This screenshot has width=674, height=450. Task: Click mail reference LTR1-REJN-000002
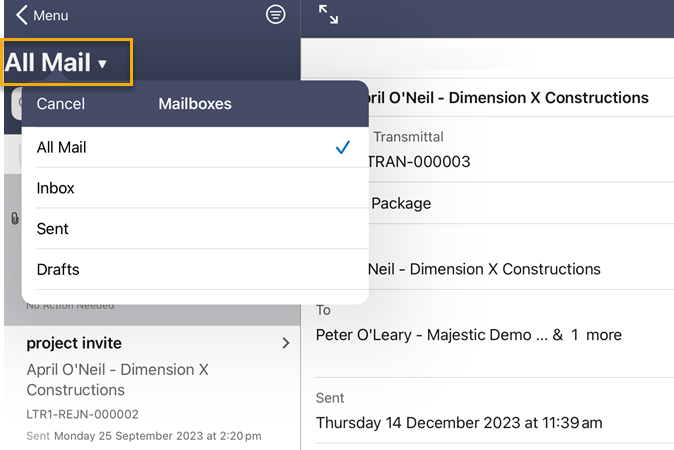82,414
